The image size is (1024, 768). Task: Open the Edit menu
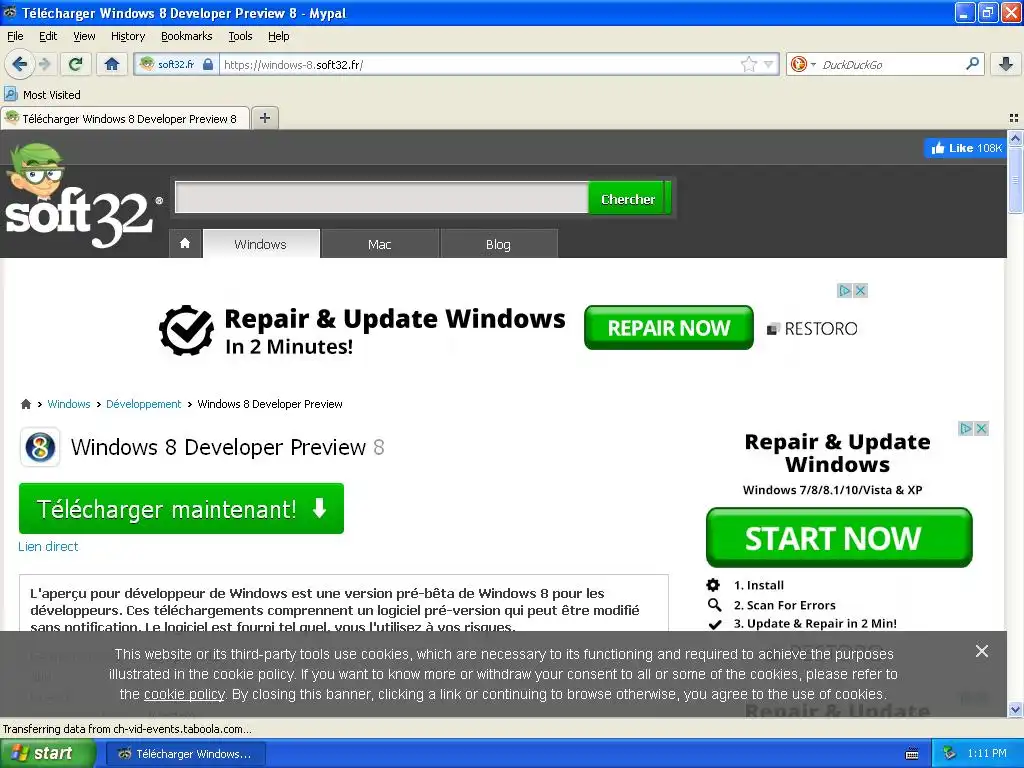pos(48,36)
